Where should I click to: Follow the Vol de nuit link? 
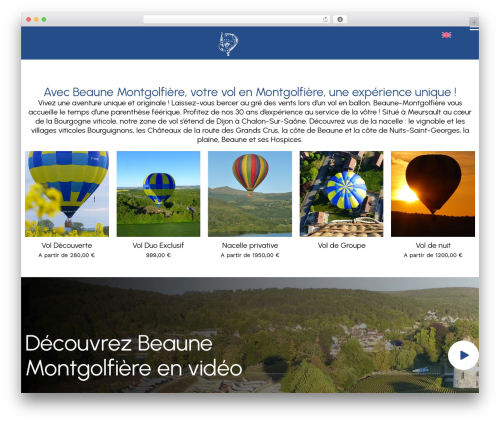(433, 245)
